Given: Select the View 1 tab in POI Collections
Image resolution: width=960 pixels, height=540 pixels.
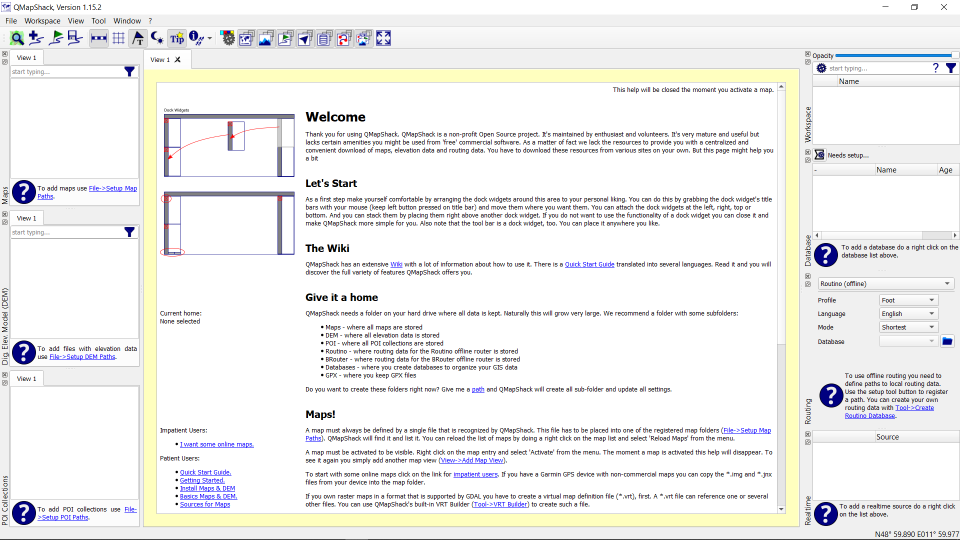Looking at the screenshot, I should point(26,378).
